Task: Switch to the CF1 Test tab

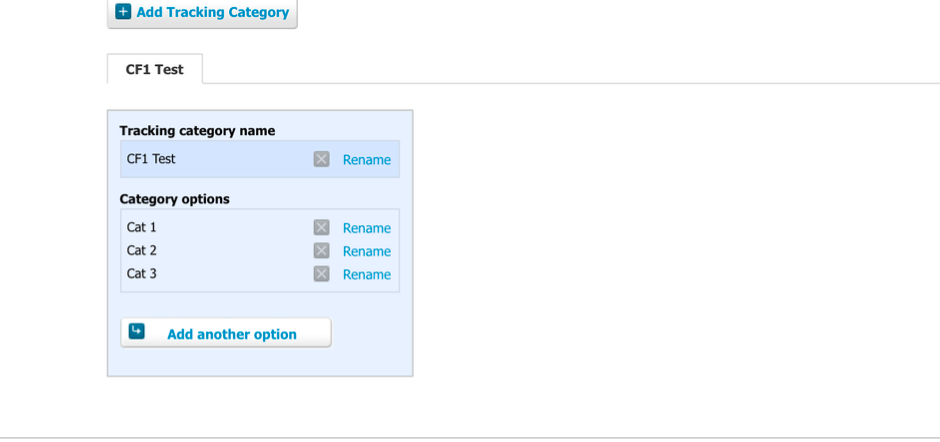Action: pyautogui.click(x=155, y=70)
